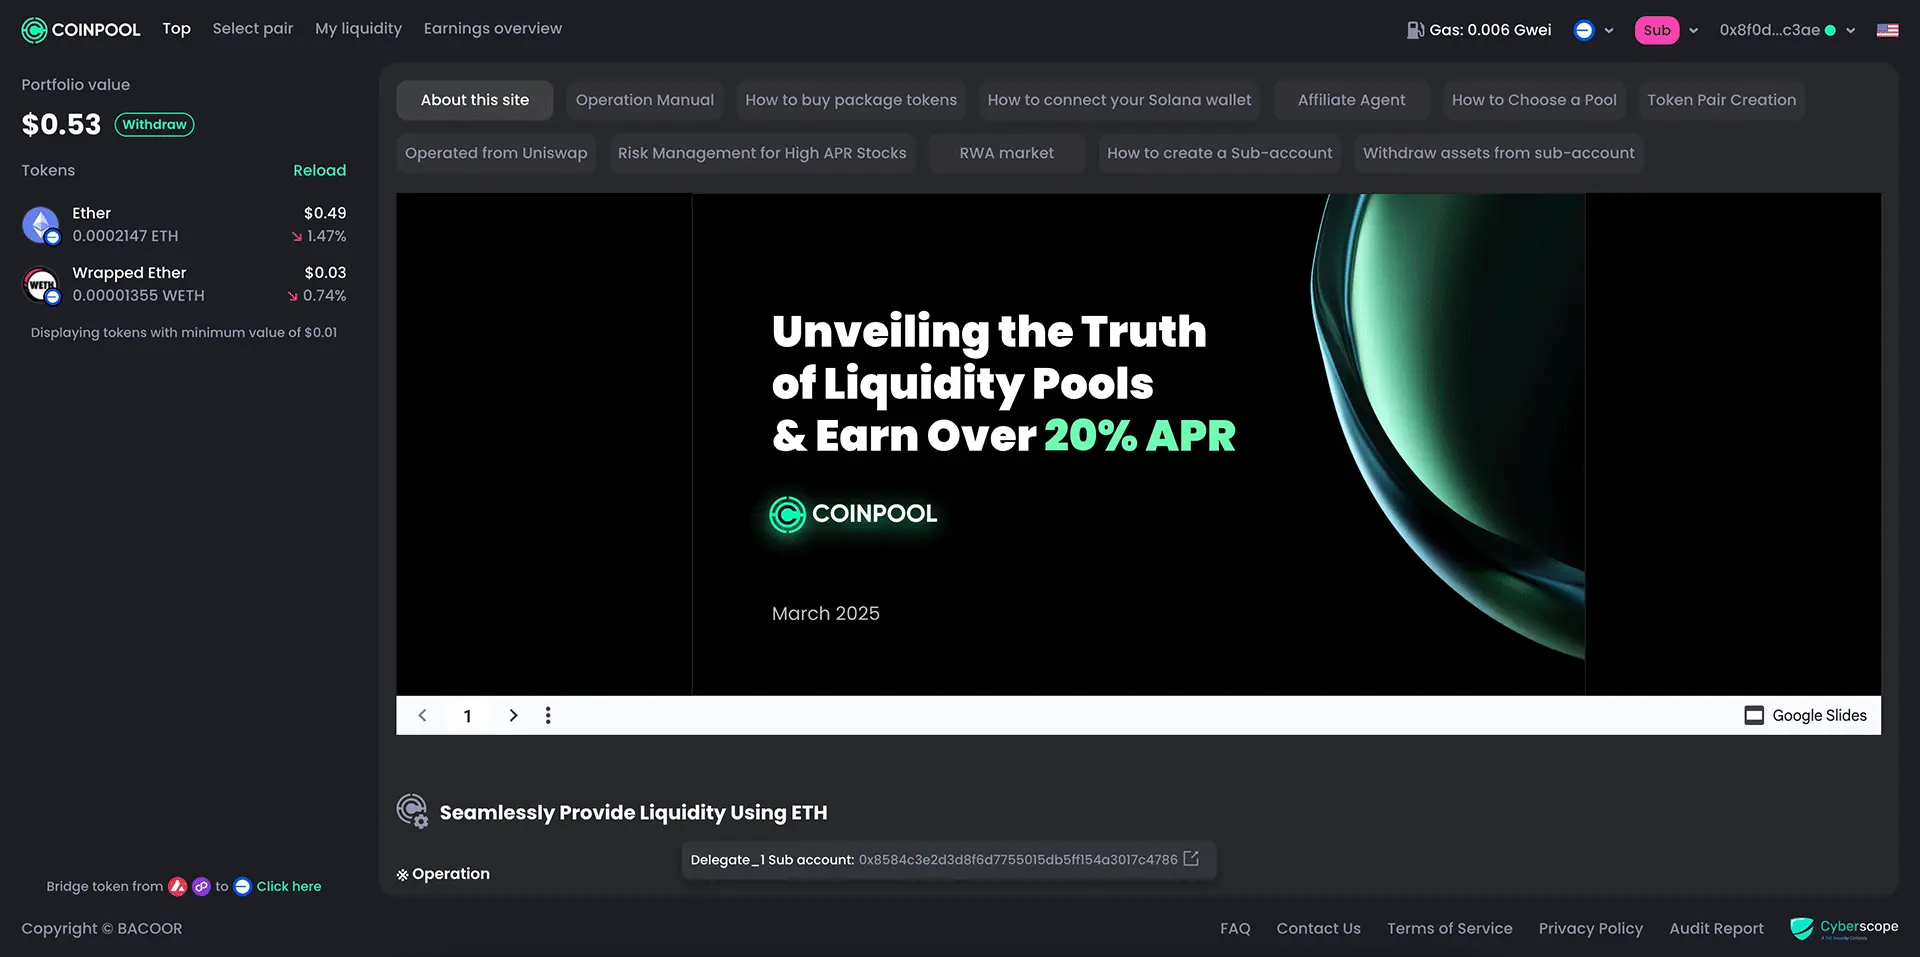Image resolution: width=1920 pixels, height=957 pixels.
Task: Select Affiliate Agent tab
Action: click(1351, 100)
